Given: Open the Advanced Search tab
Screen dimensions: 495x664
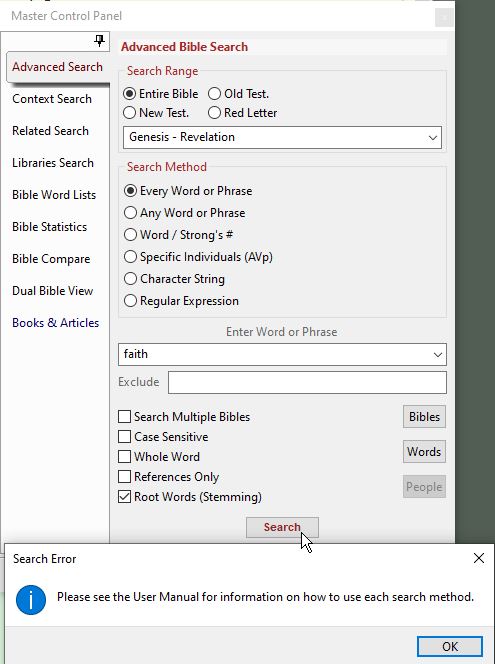Looking at the screenshot, I should (x=57, y=67).
